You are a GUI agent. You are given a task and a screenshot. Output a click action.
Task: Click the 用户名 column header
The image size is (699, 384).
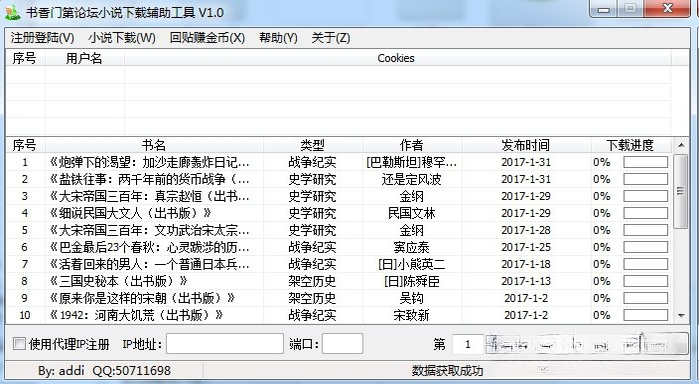click(x=84, y=58)
